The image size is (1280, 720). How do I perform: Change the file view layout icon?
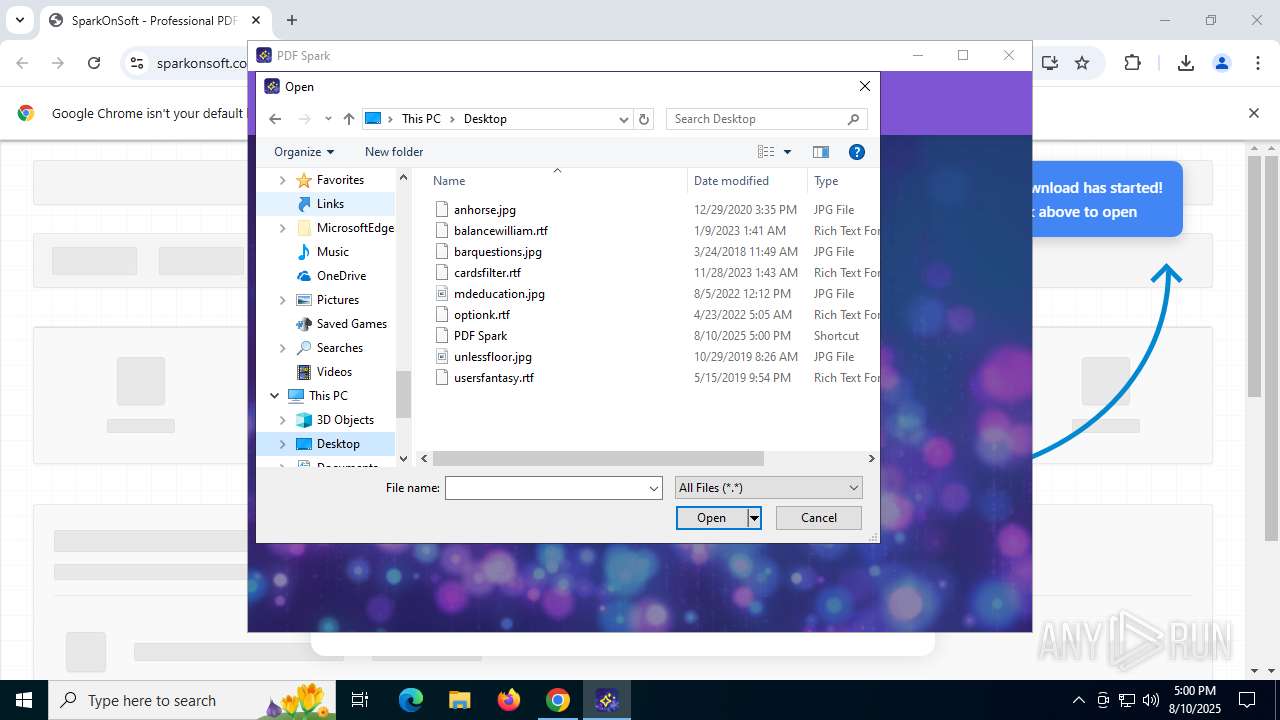(766, 152)
